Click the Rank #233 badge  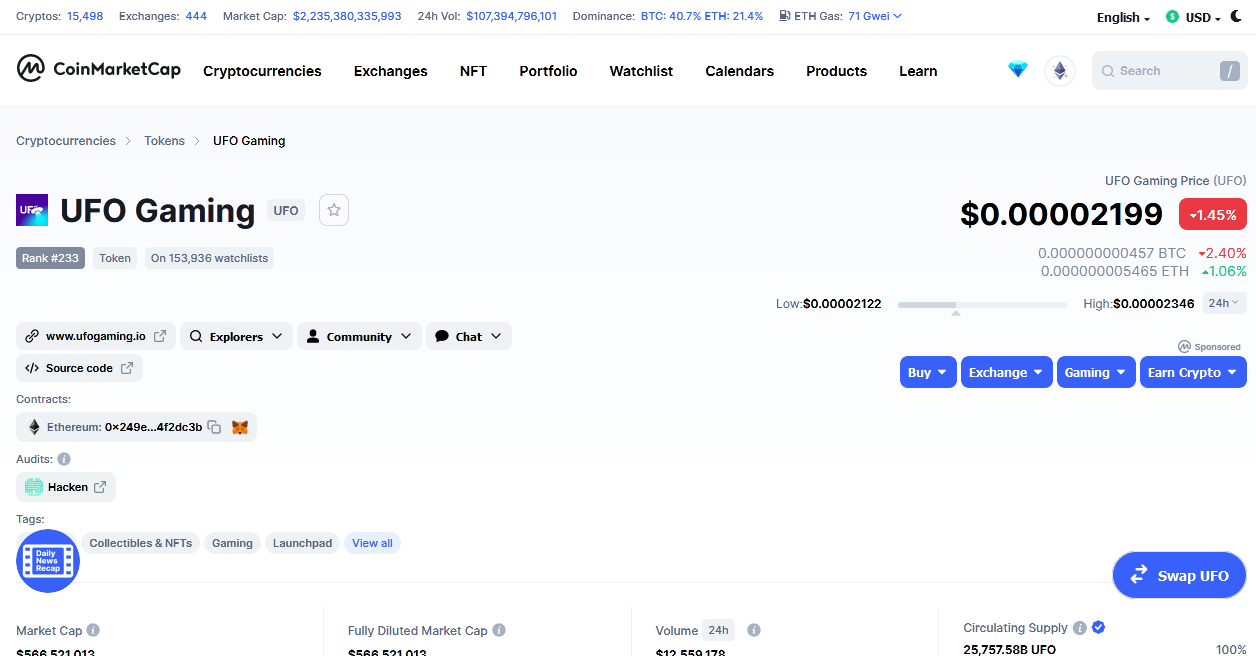[50, 258]
